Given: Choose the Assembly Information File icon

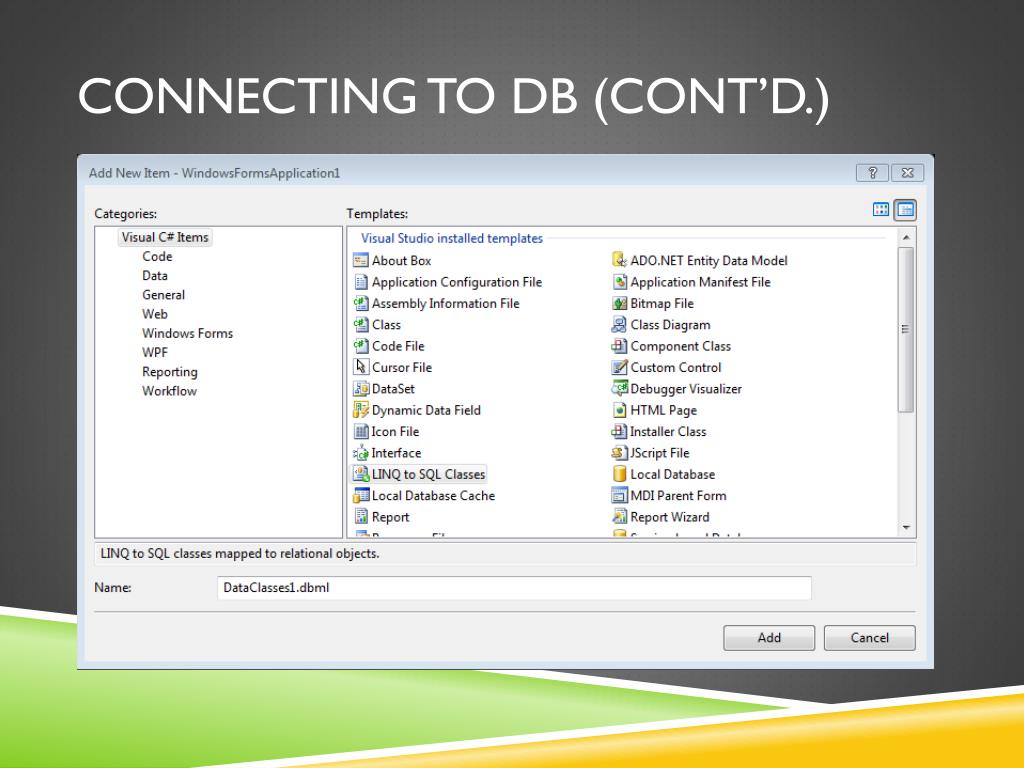Looking at the screenshot, I should click(360, 304).
